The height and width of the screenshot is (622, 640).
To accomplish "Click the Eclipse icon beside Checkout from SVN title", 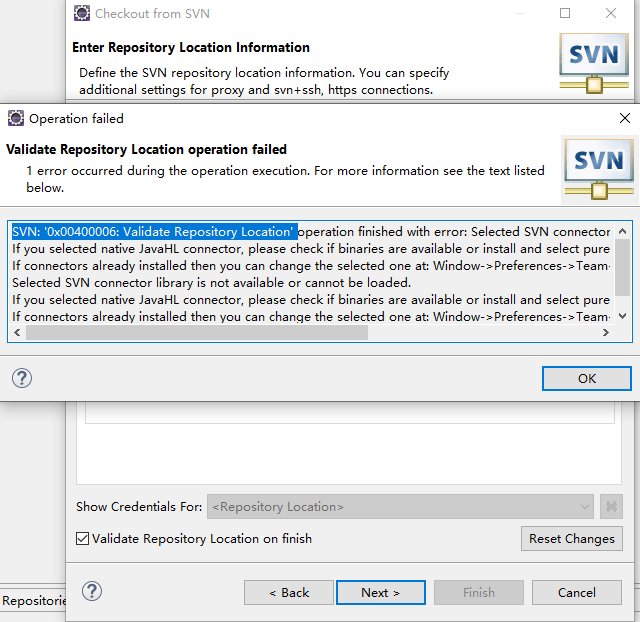I will coord(82,13).
